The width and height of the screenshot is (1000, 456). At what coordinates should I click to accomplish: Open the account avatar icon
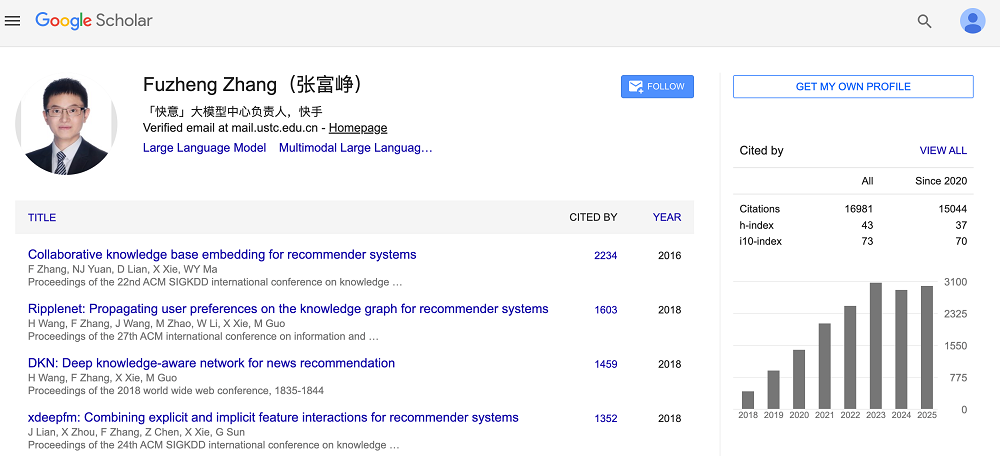[x=972, y=21]
